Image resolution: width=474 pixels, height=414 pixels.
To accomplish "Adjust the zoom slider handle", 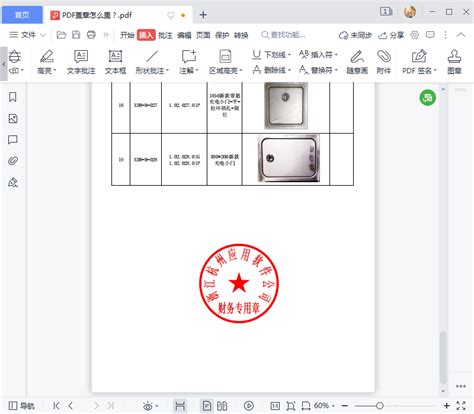I will (379, 406).
